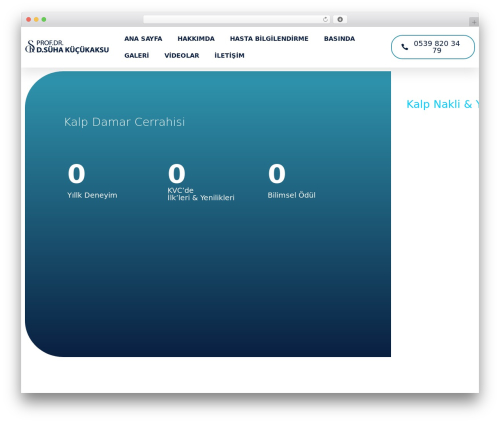This screenshot has width=500, height=423.
Task: Open the HAKKIMDA menu item
Action: click(x=196, y=39)
